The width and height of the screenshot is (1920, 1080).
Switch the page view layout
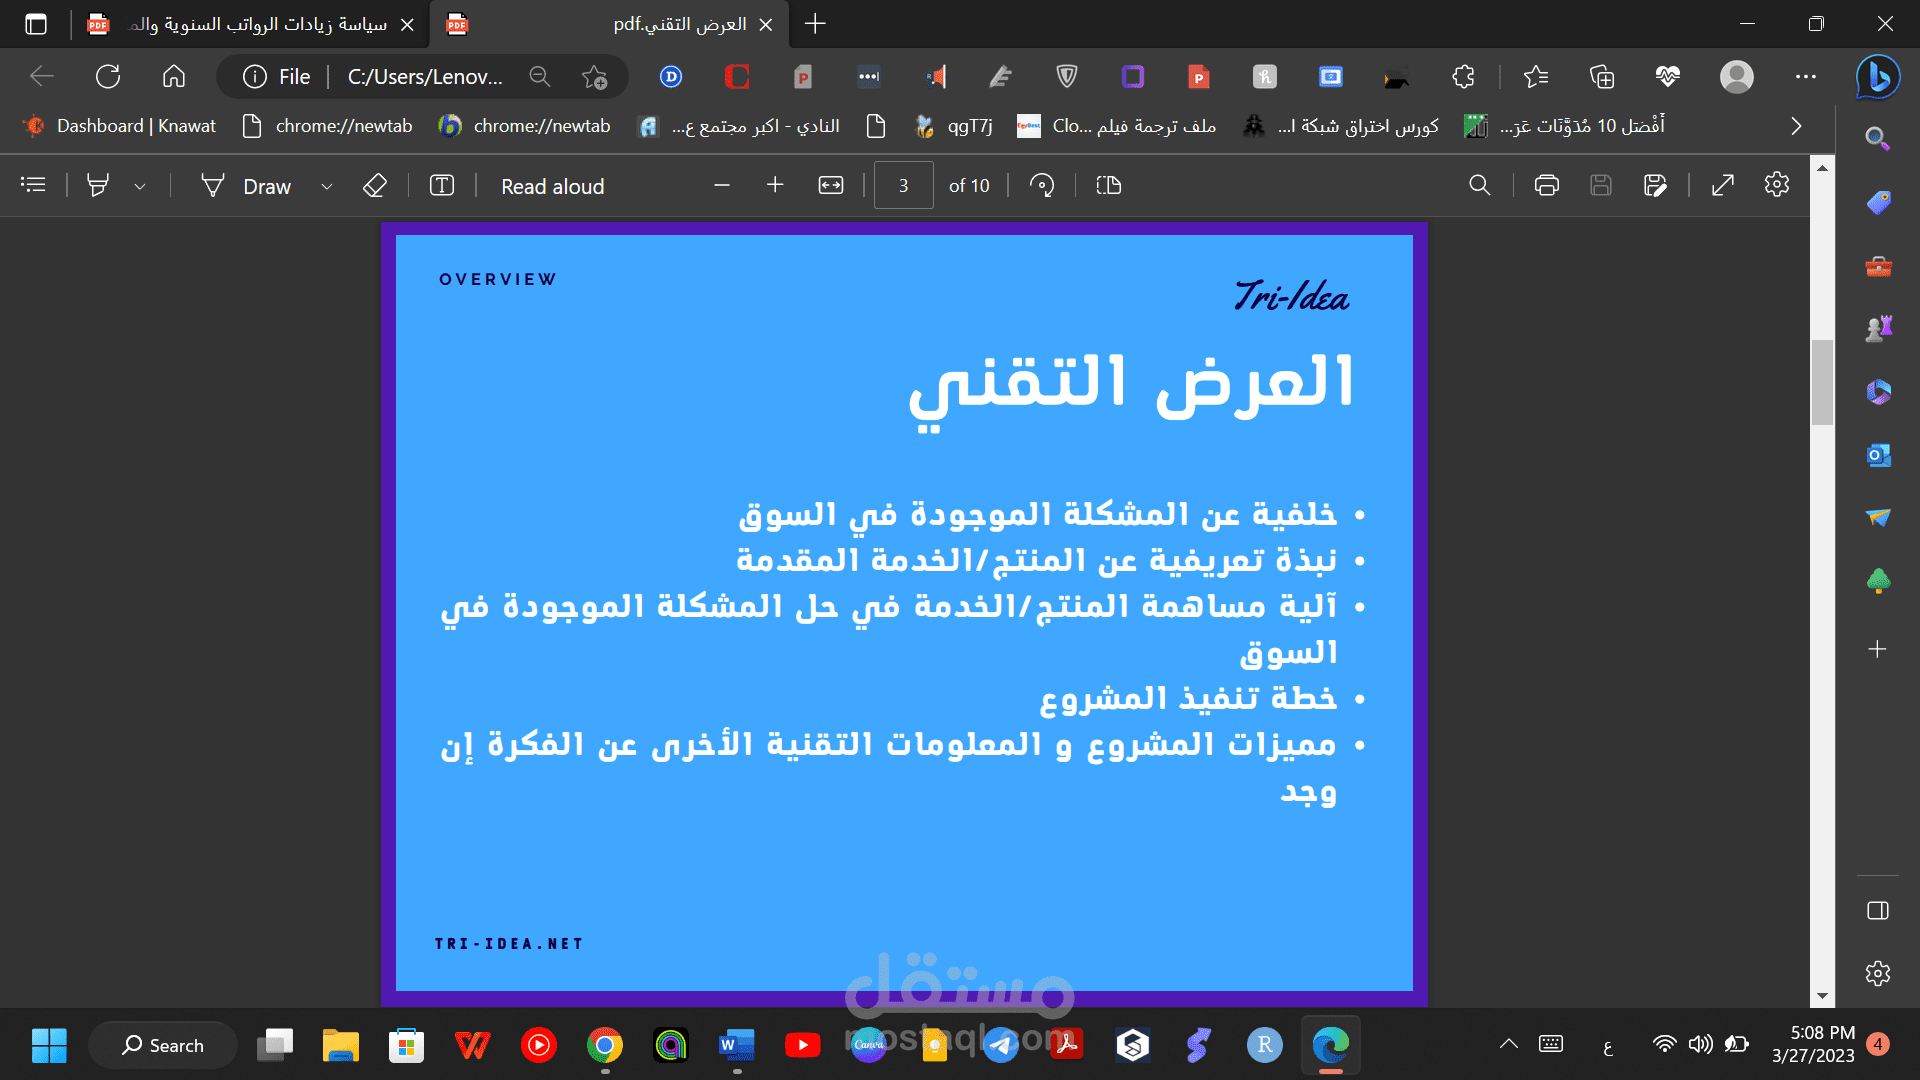(1109, 185)
